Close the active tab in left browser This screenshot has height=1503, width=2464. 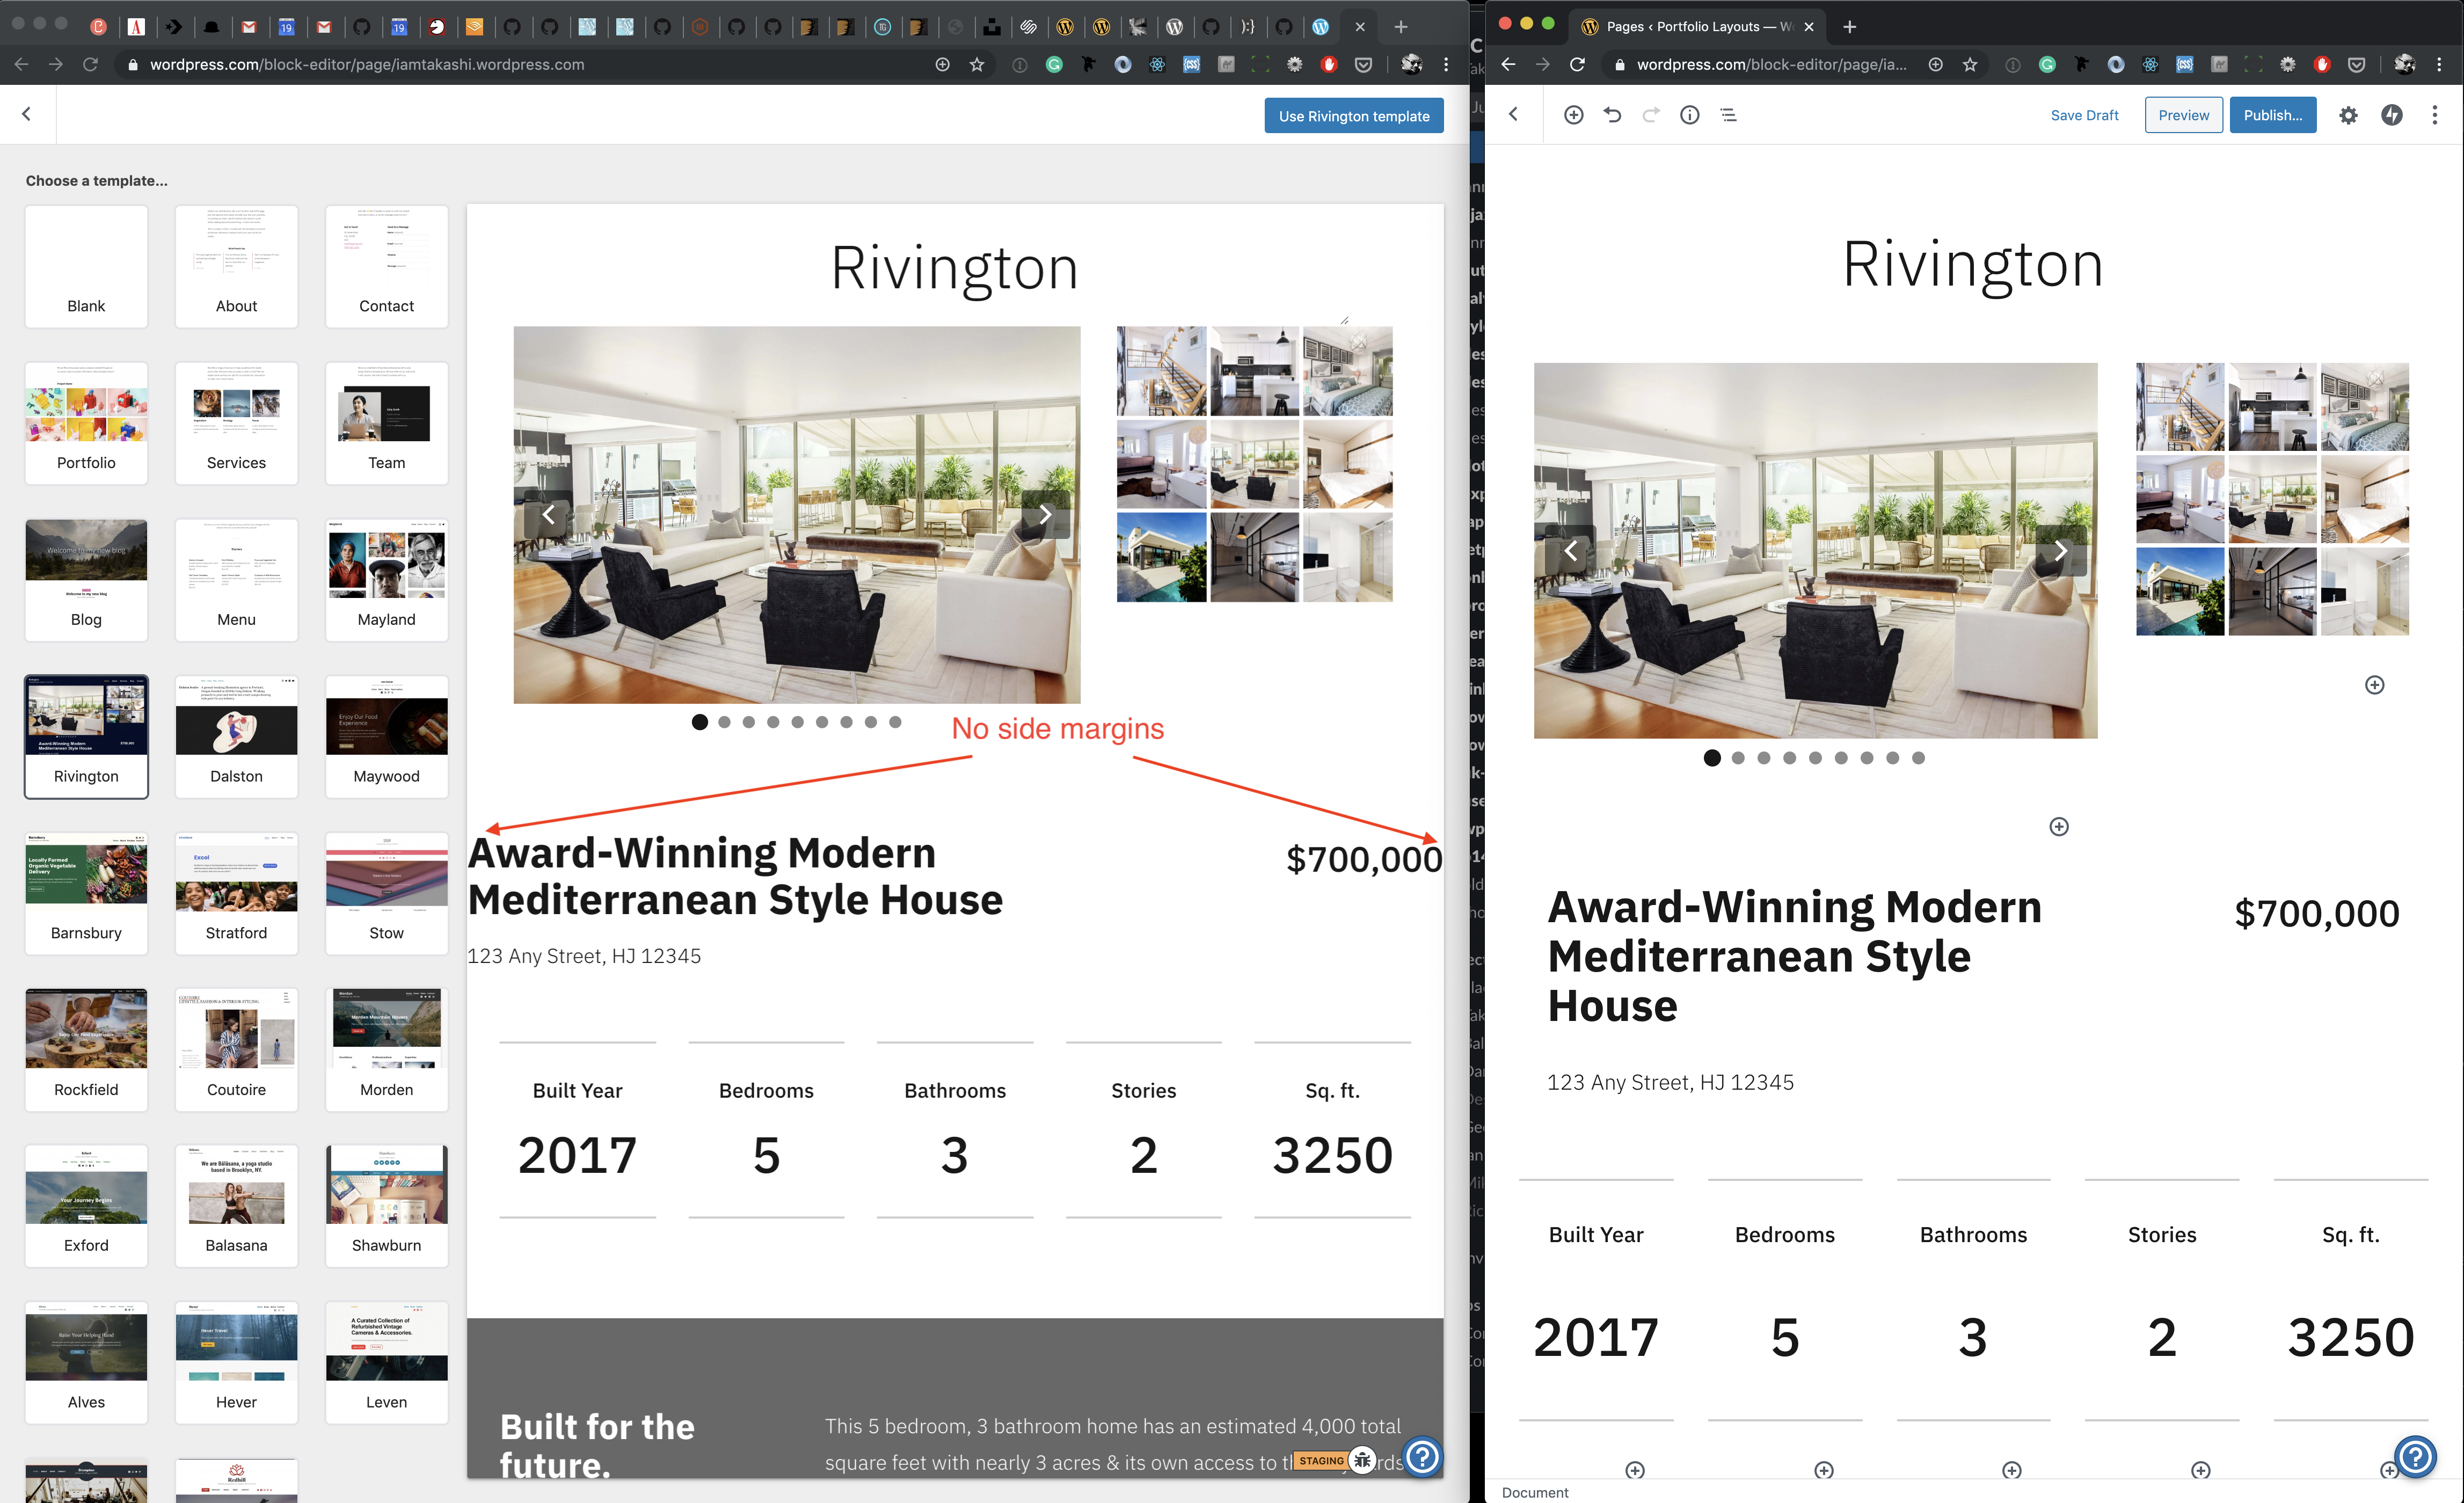tap(1360, 26)
